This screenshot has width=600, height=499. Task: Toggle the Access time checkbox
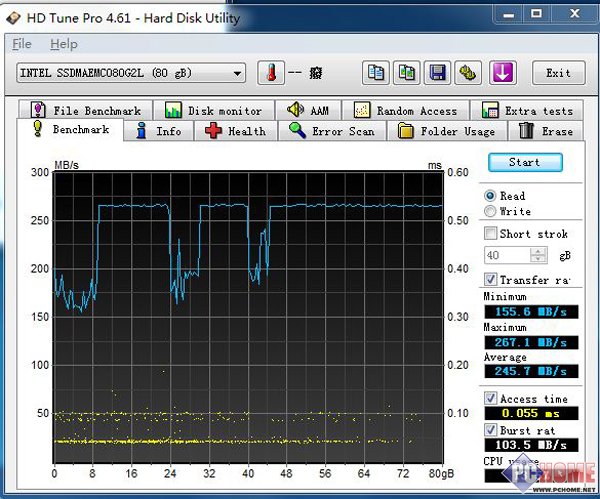(490, 398)
